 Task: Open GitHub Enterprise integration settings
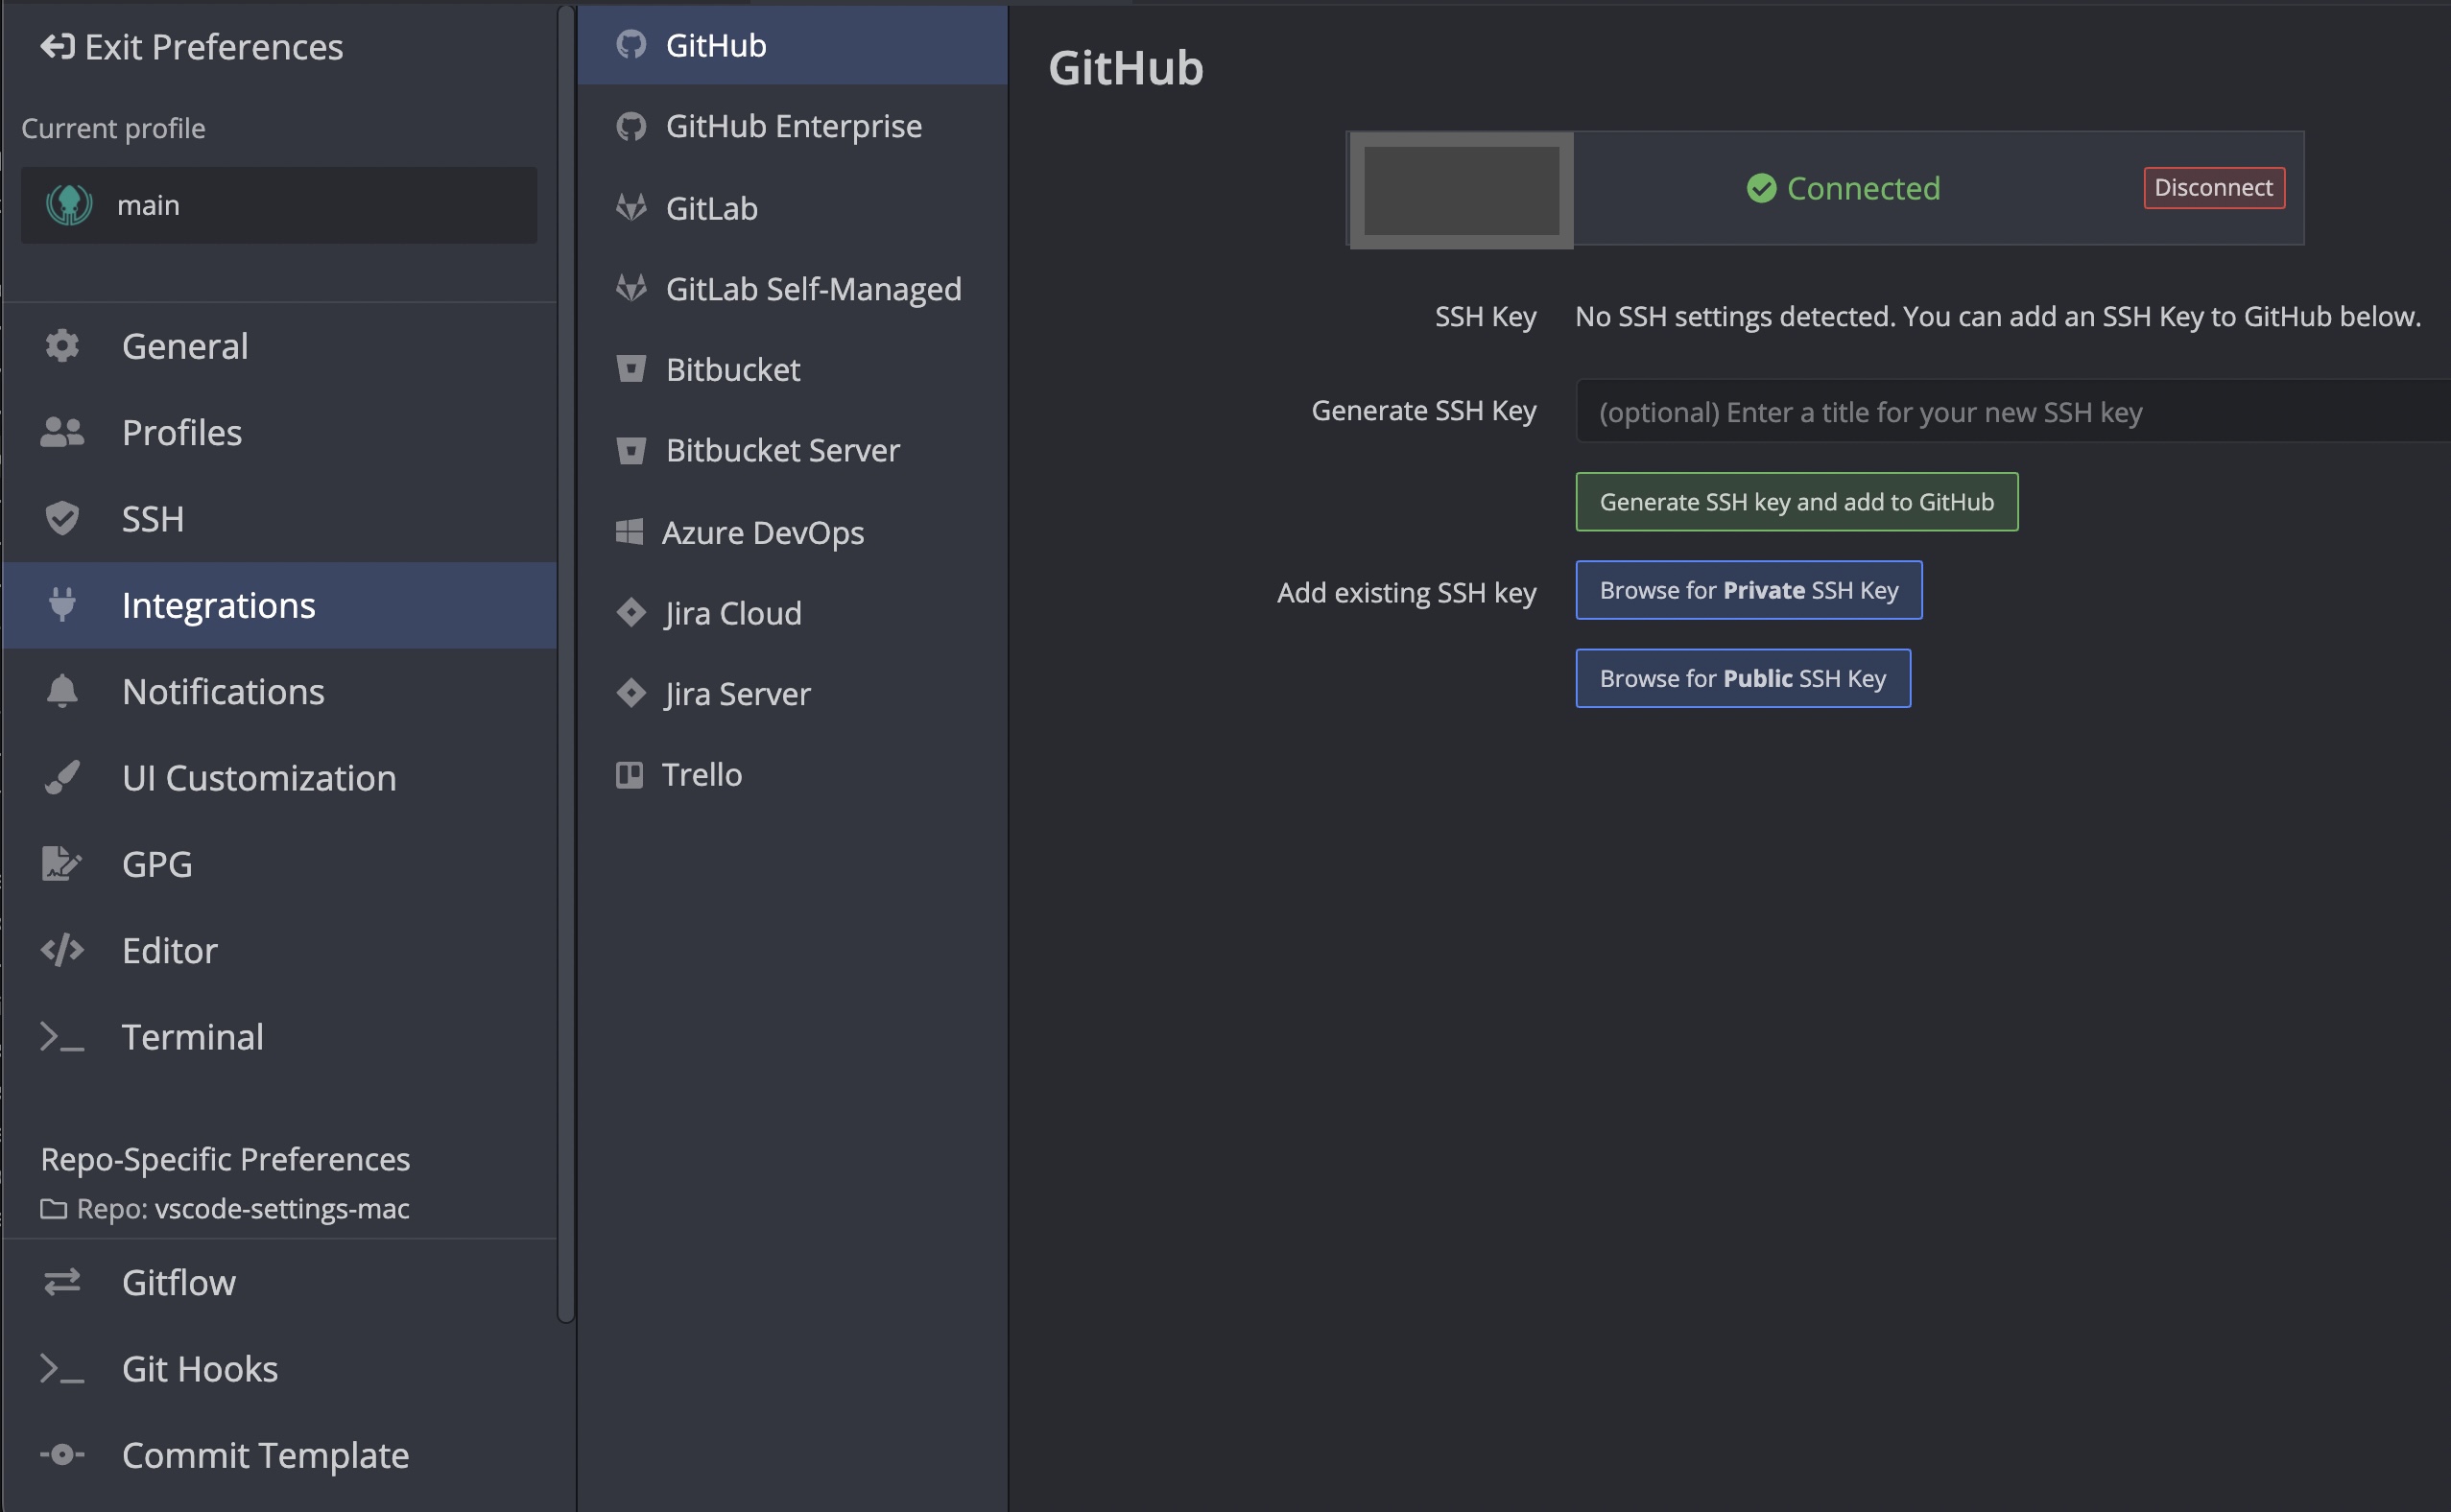click(793, 127)
